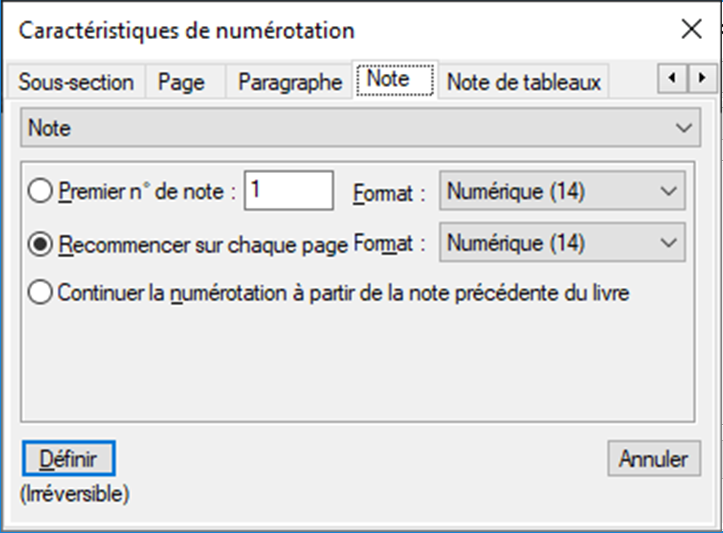The height and width of the screenshot is (533, 723).
Task: Open Format dropdown beside Premier n° de note
Action: (x=562, y=190)
